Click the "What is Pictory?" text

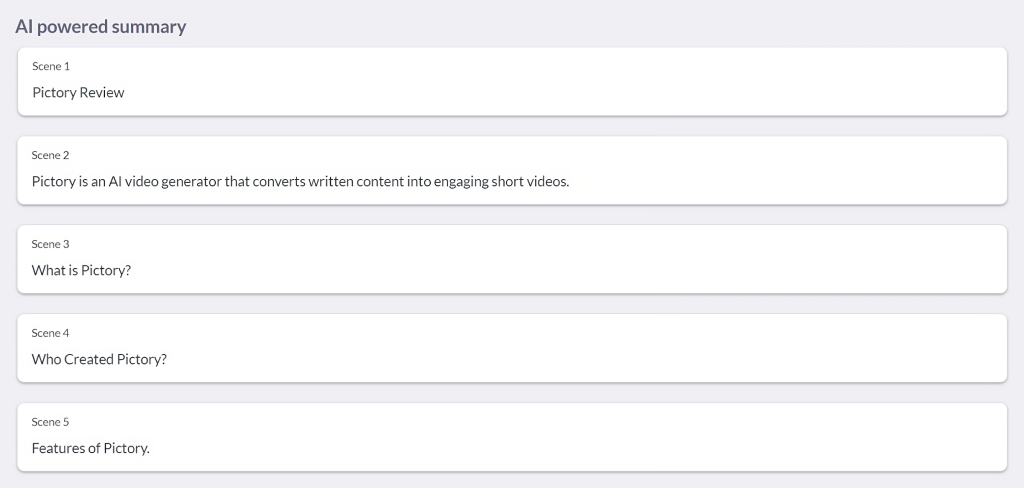(x=81, y=271)
